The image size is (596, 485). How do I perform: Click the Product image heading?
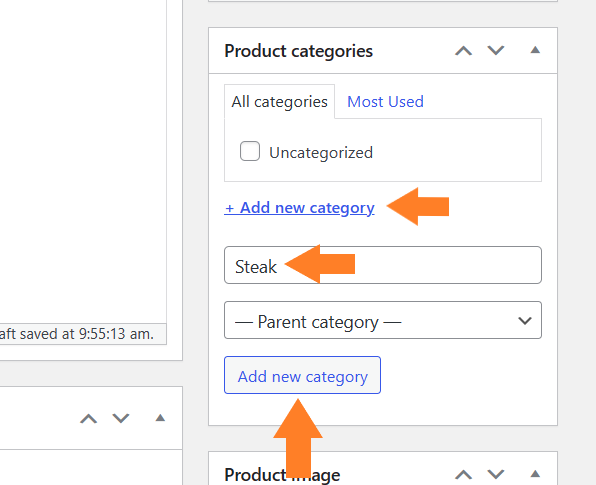[x=282, y=475]
